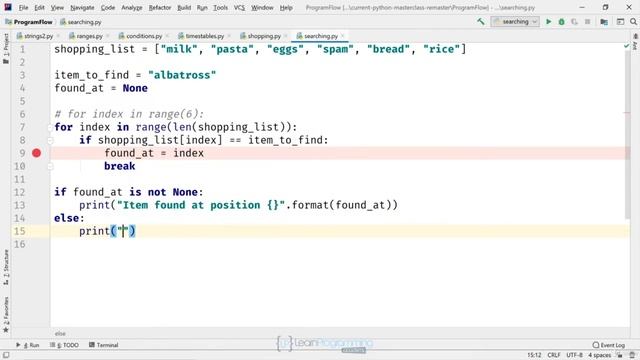The height and width of the screenshot is (360, 640).
Task: Toggle the breakpoint on line 9
Action: (x=36, y=153)
